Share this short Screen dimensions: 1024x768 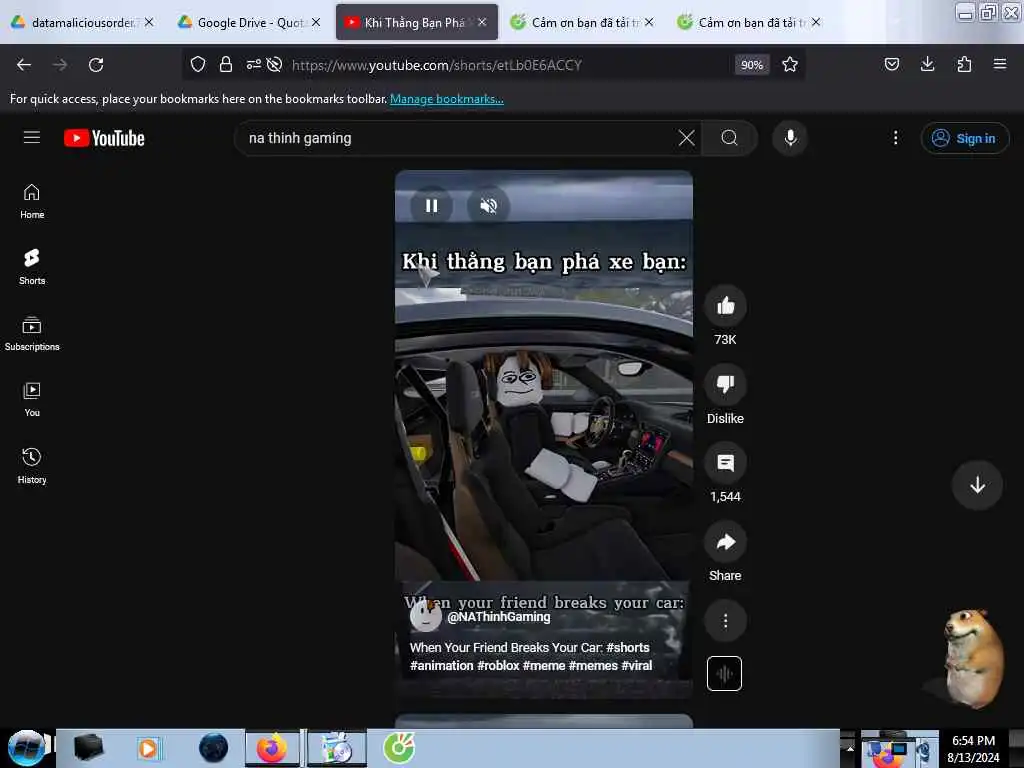[725, 542]
